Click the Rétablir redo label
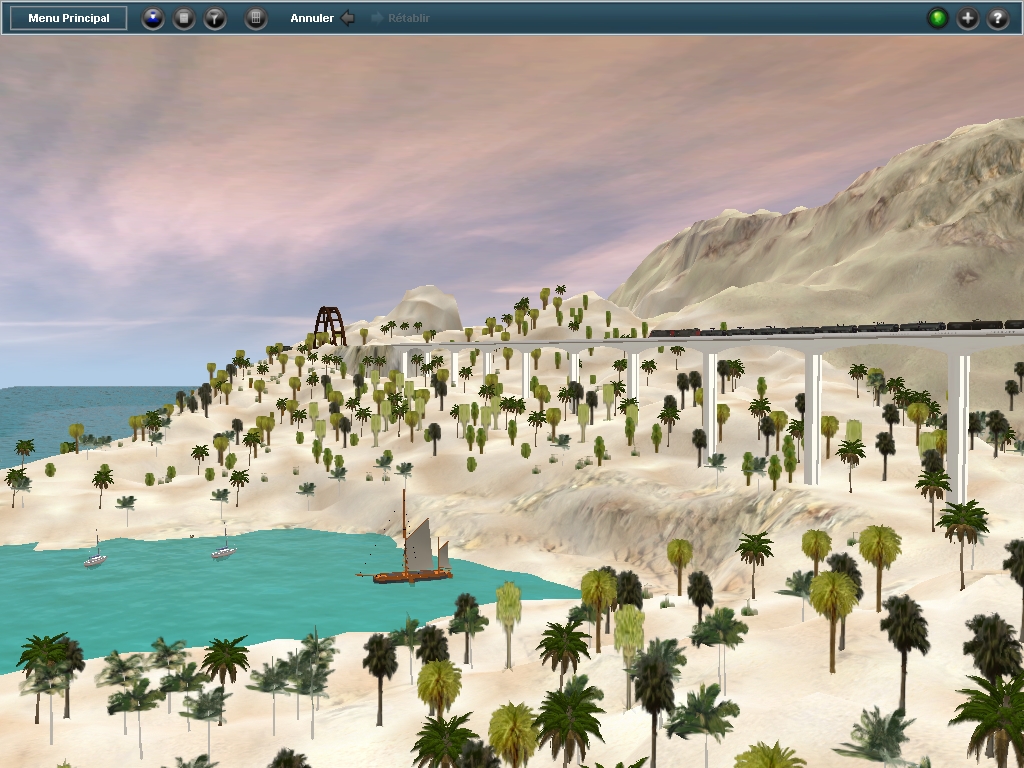Viewport: 1024px width, 768px height. tap(409, 18)
